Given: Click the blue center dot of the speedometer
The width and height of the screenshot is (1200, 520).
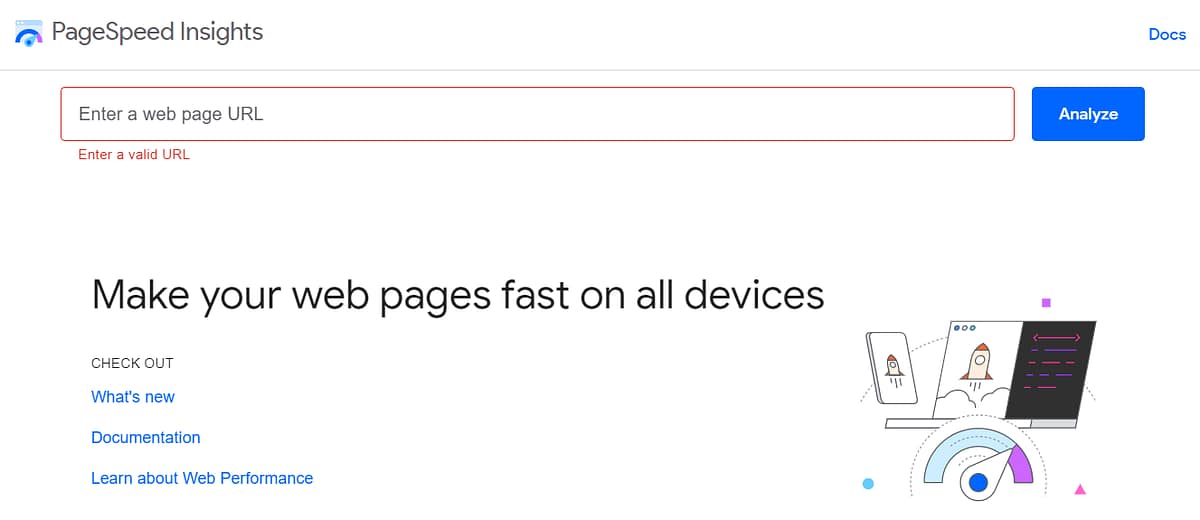Looking at the screenshot, I should click(x=978, y=484).
